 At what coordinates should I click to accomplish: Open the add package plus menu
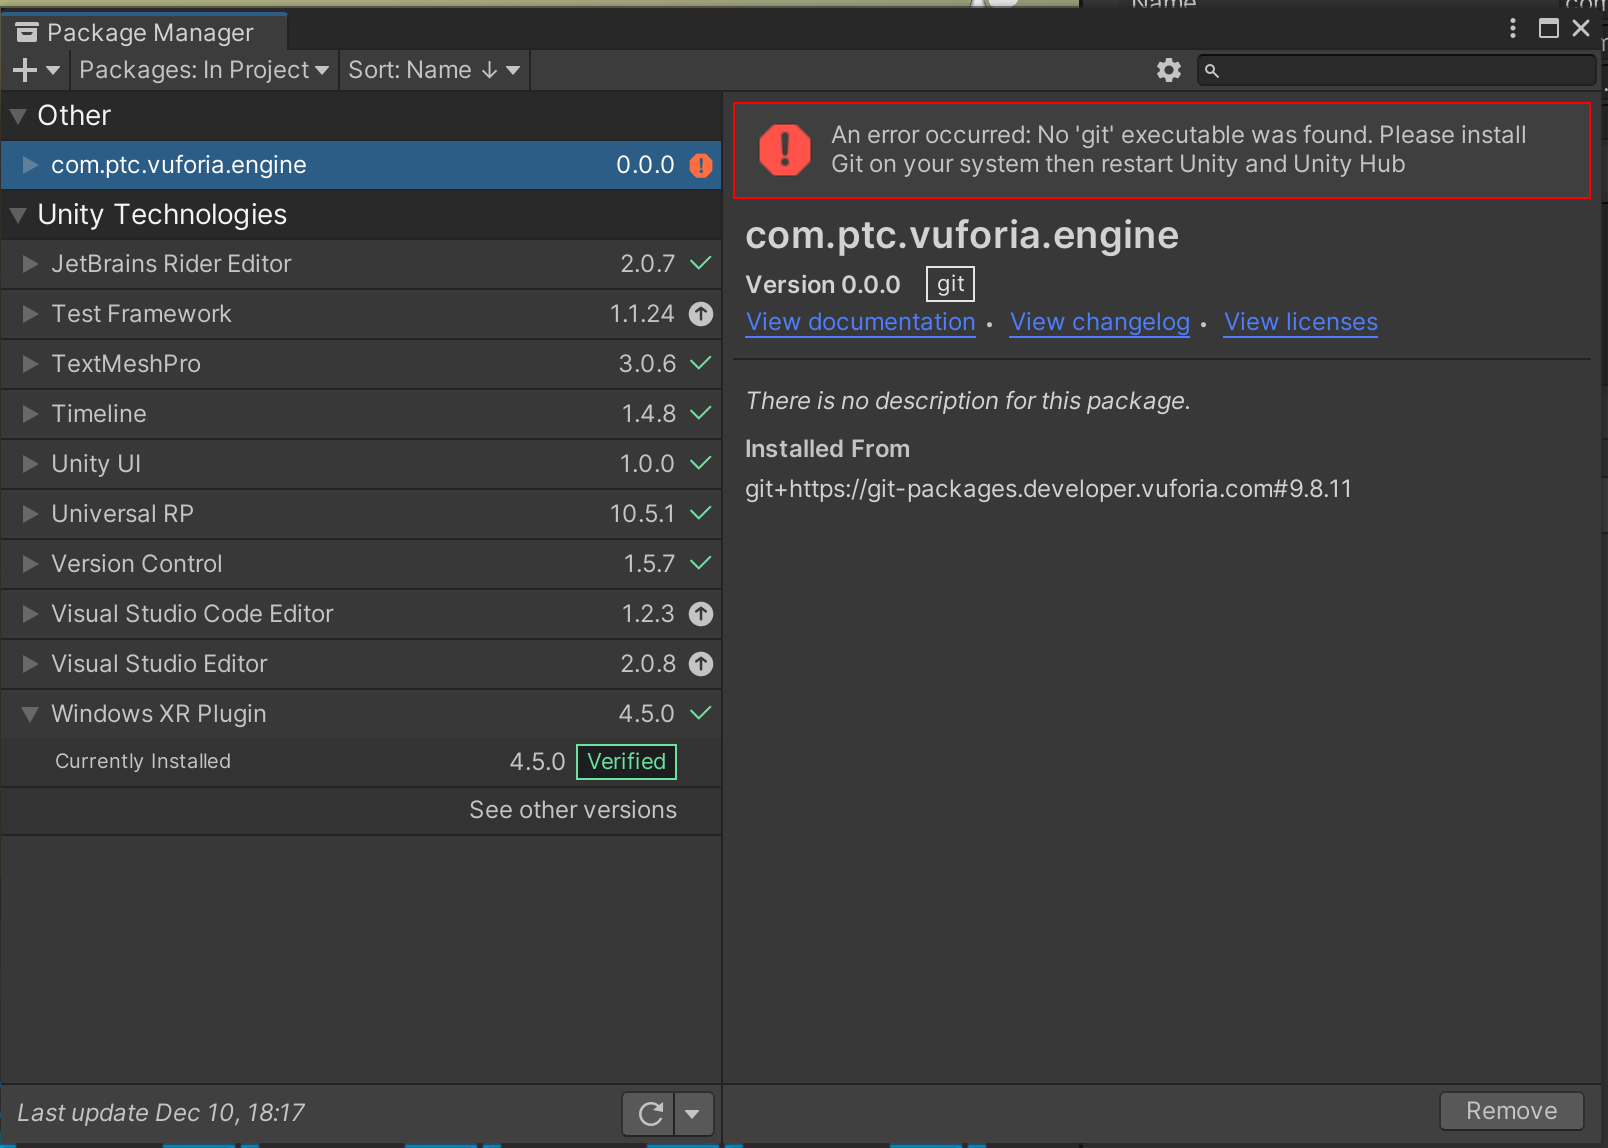coord(36,70)
